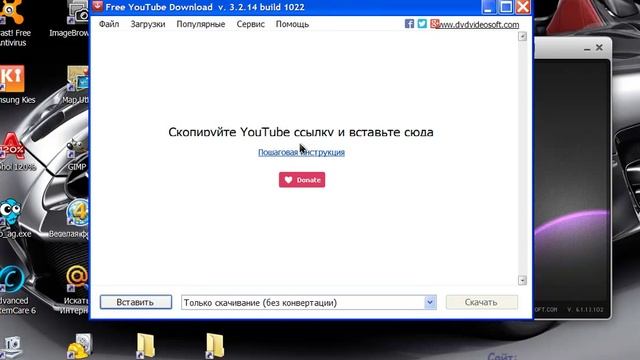Click the Вставить button
Screen dimensions: 640x360
click(x=136, y=302)
